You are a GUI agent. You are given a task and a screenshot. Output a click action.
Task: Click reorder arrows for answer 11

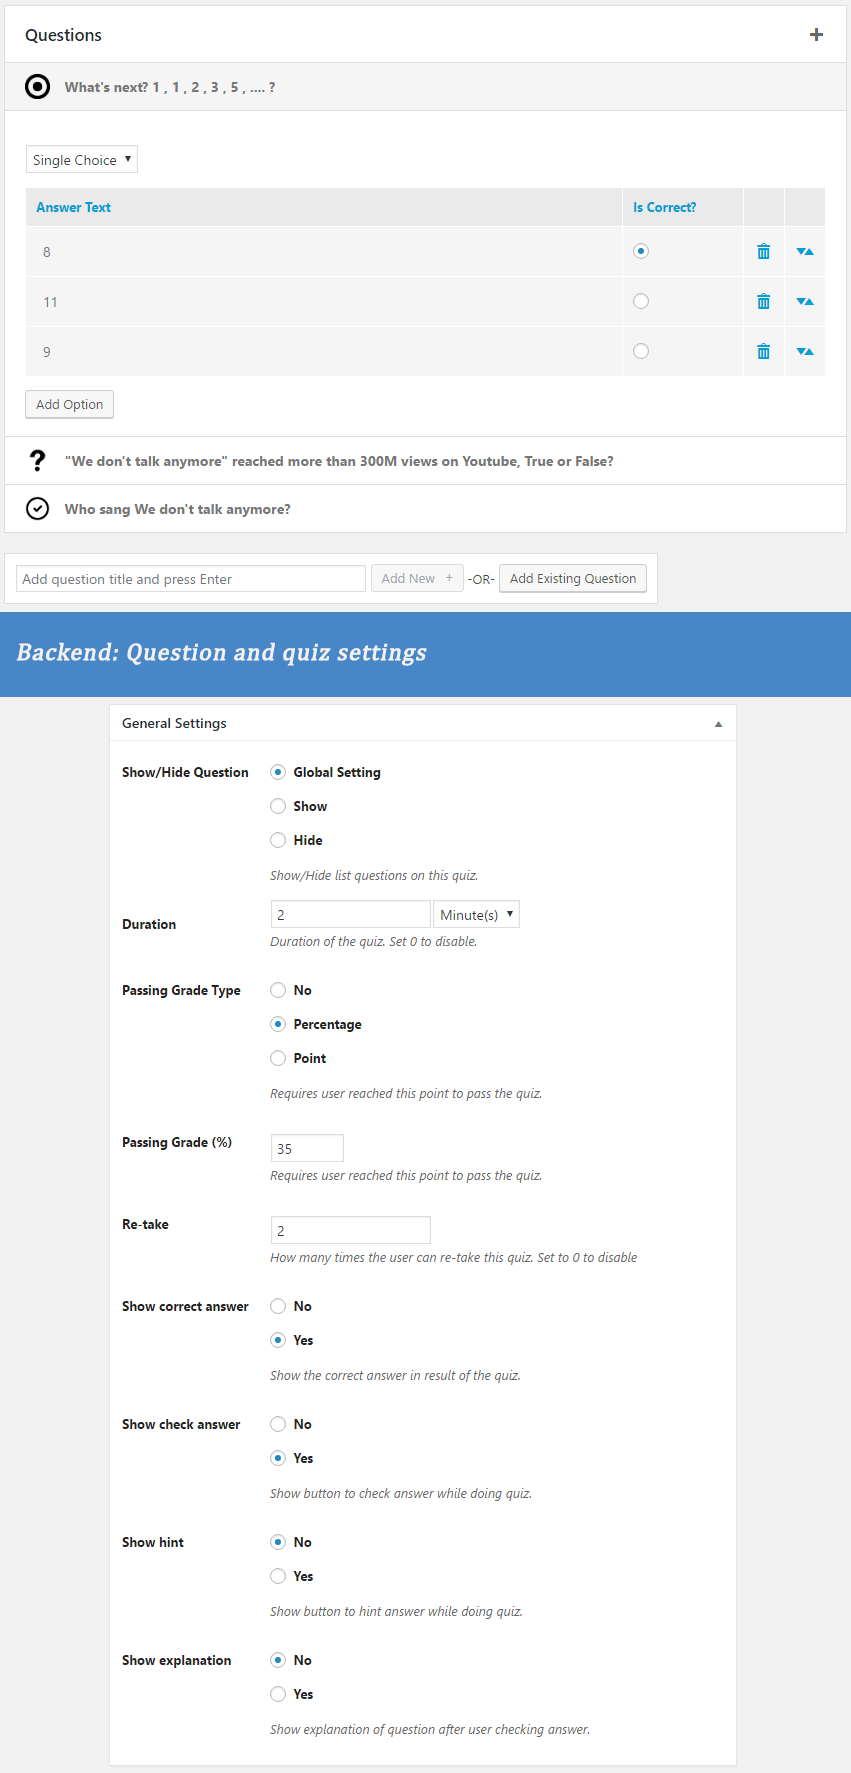pyautogui.click(x=805, y=302)
